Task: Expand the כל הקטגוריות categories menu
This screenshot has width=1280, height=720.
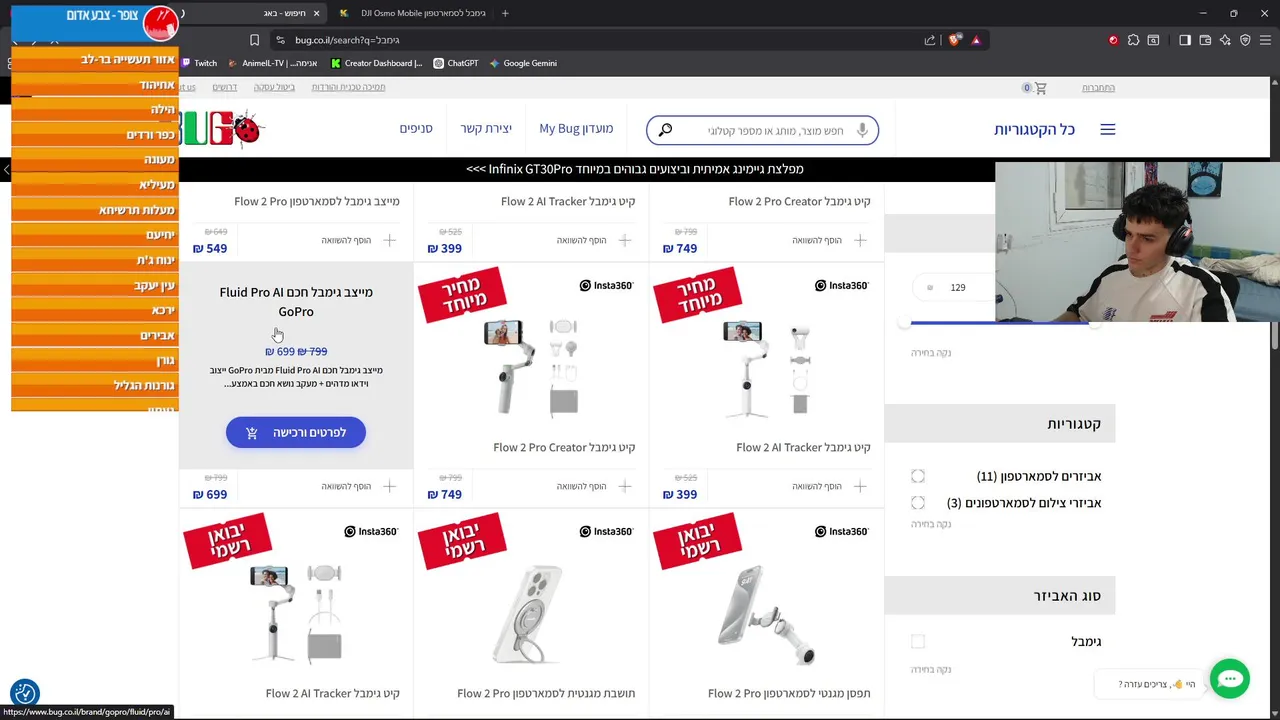Action: [1034, 129]
